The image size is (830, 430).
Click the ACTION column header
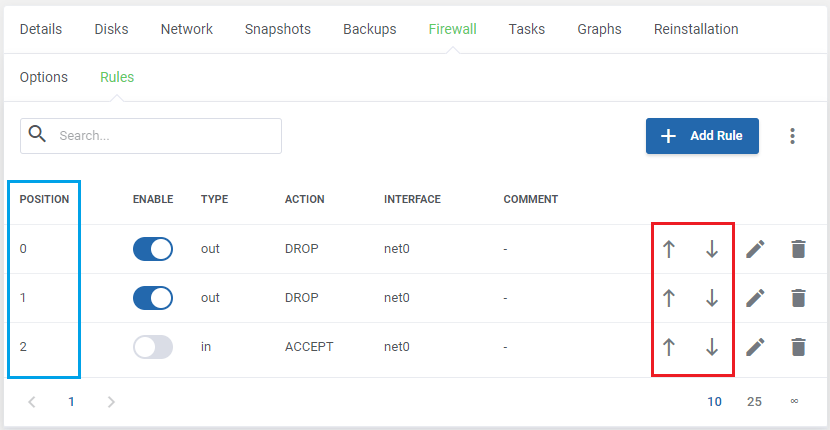[304, 200]
